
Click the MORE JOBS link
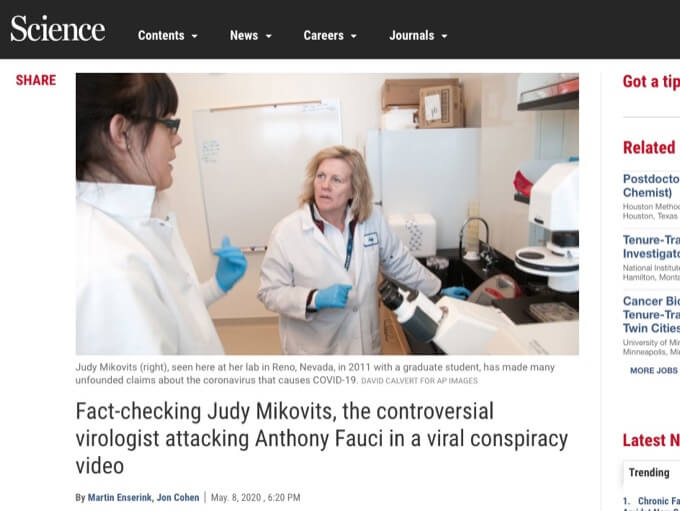[x=654, y=371]
